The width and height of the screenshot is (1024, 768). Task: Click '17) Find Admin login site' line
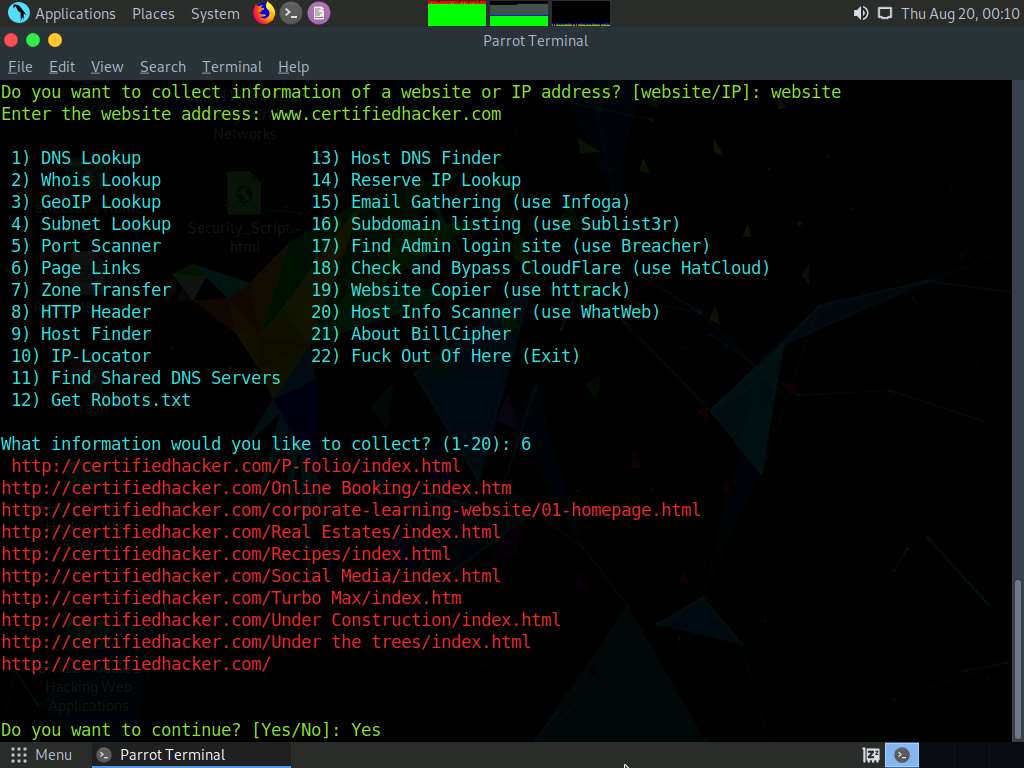[x=510, y=246]
